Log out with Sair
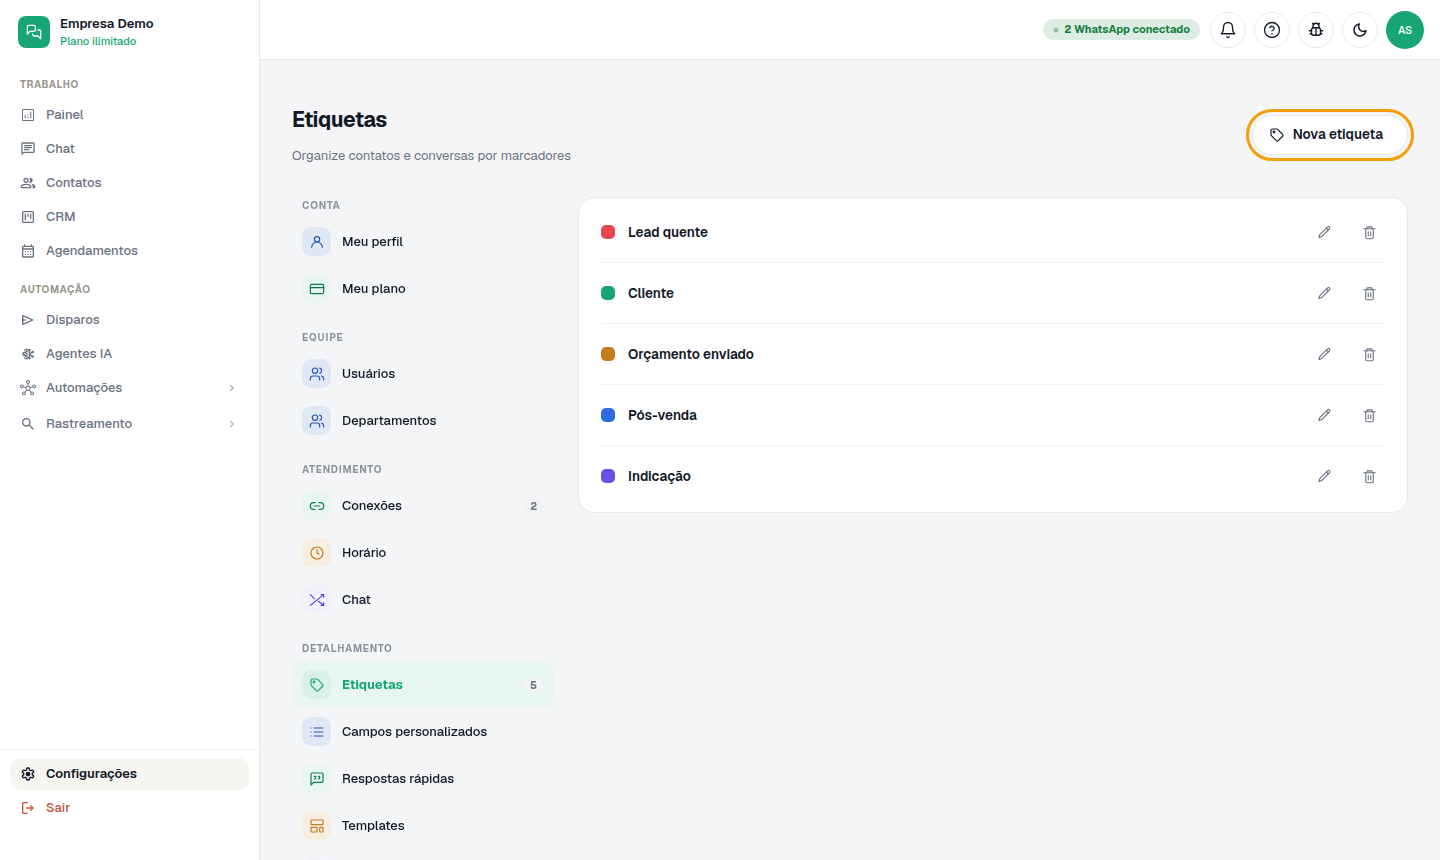This screenshot has height=860, width=1440. click(129, 808)
